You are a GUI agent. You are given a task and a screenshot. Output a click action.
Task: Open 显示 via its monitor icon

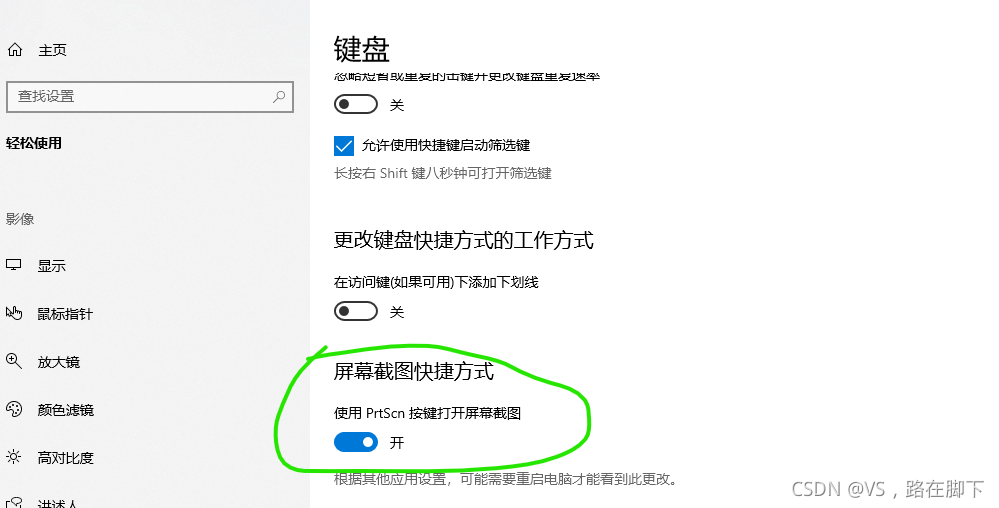pos(14,265)
